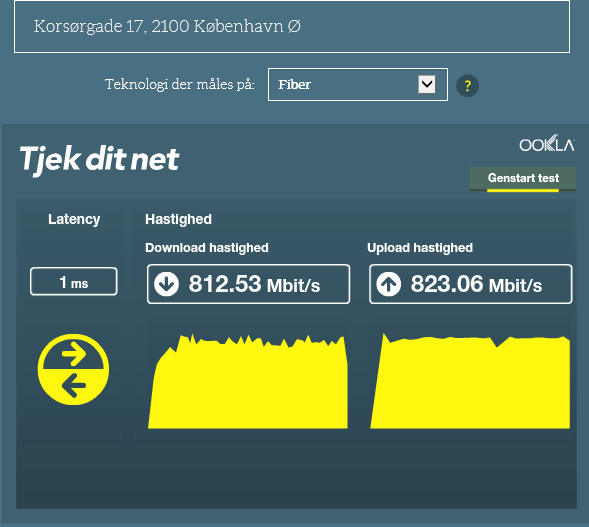Click the Upload hastighed label
589x527 pixels.
click(x=420, y=248)
